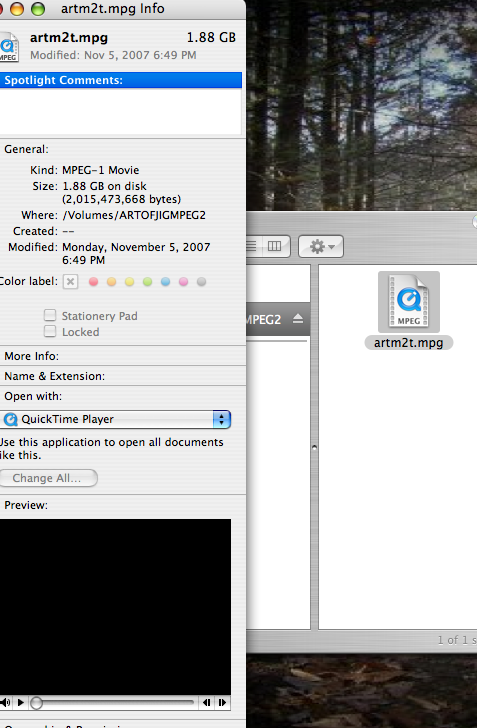477x728 pixels.
Task: Step the preview forward one frame
Action: click(x=222, y=702)
